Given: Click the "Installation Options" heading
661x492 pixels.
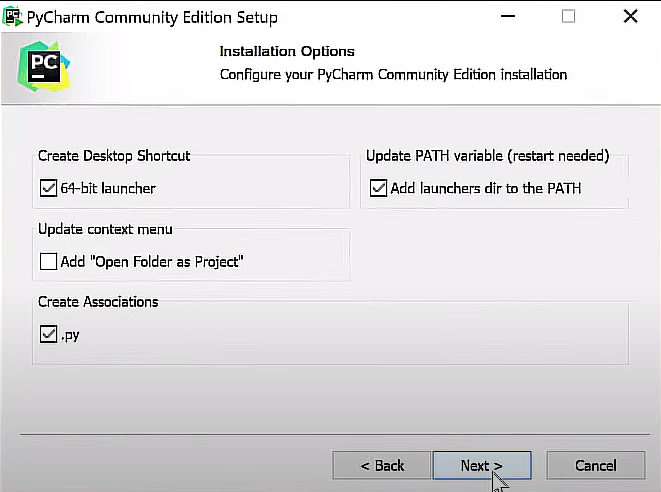Looking at the screenshot, I should click(x=287, y=51).
